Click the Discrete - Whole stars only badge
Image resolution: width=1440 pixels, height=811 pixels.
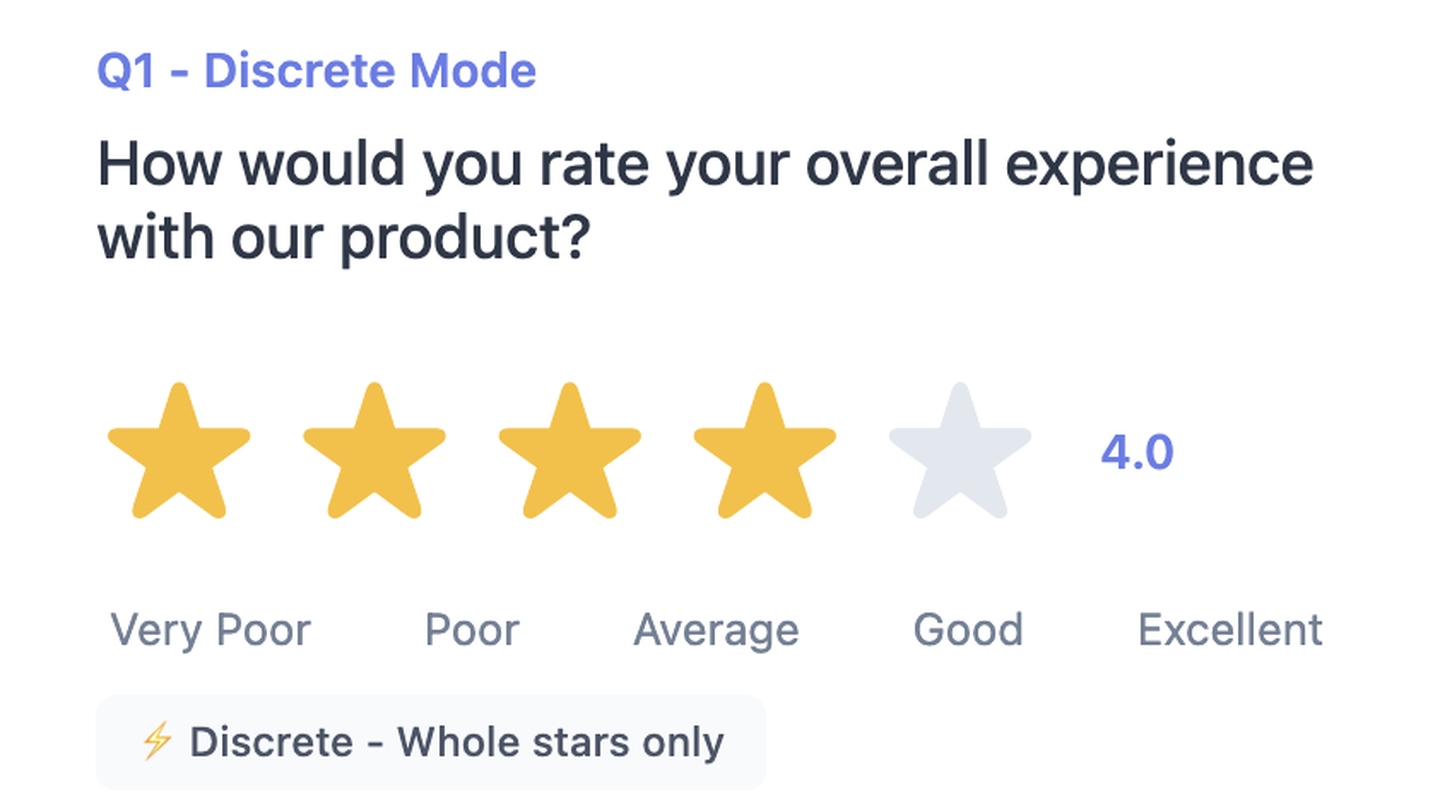pos(430,742)
